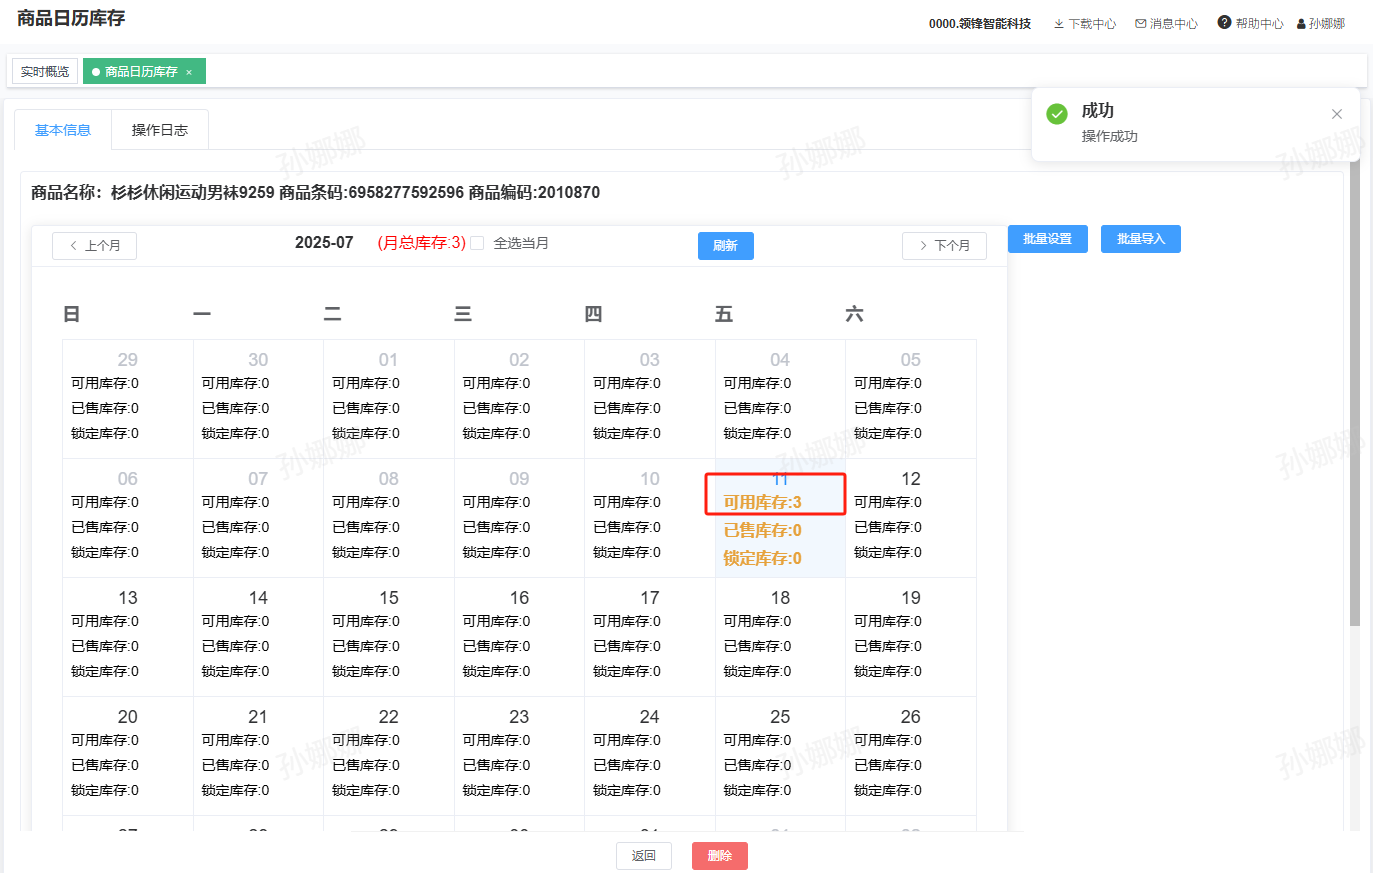This screenshot has height=873, width=1373.
Task: Click the 批量导入 button
Action: click(x=1140, y=239)
